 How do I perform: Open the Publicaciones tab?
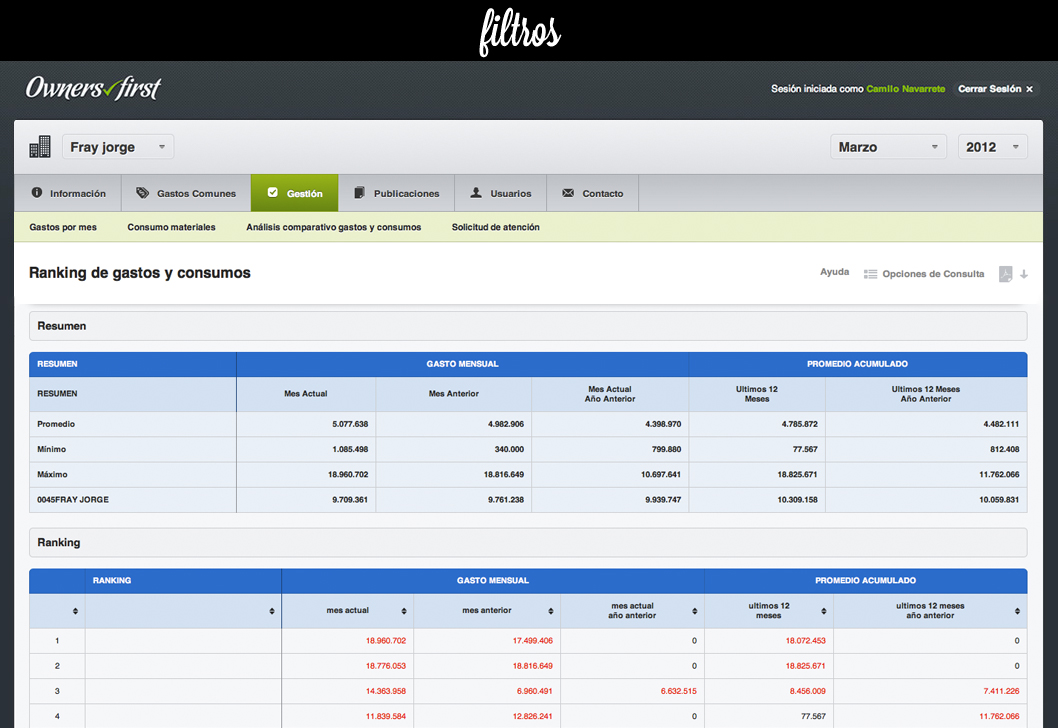coord(397,193)
